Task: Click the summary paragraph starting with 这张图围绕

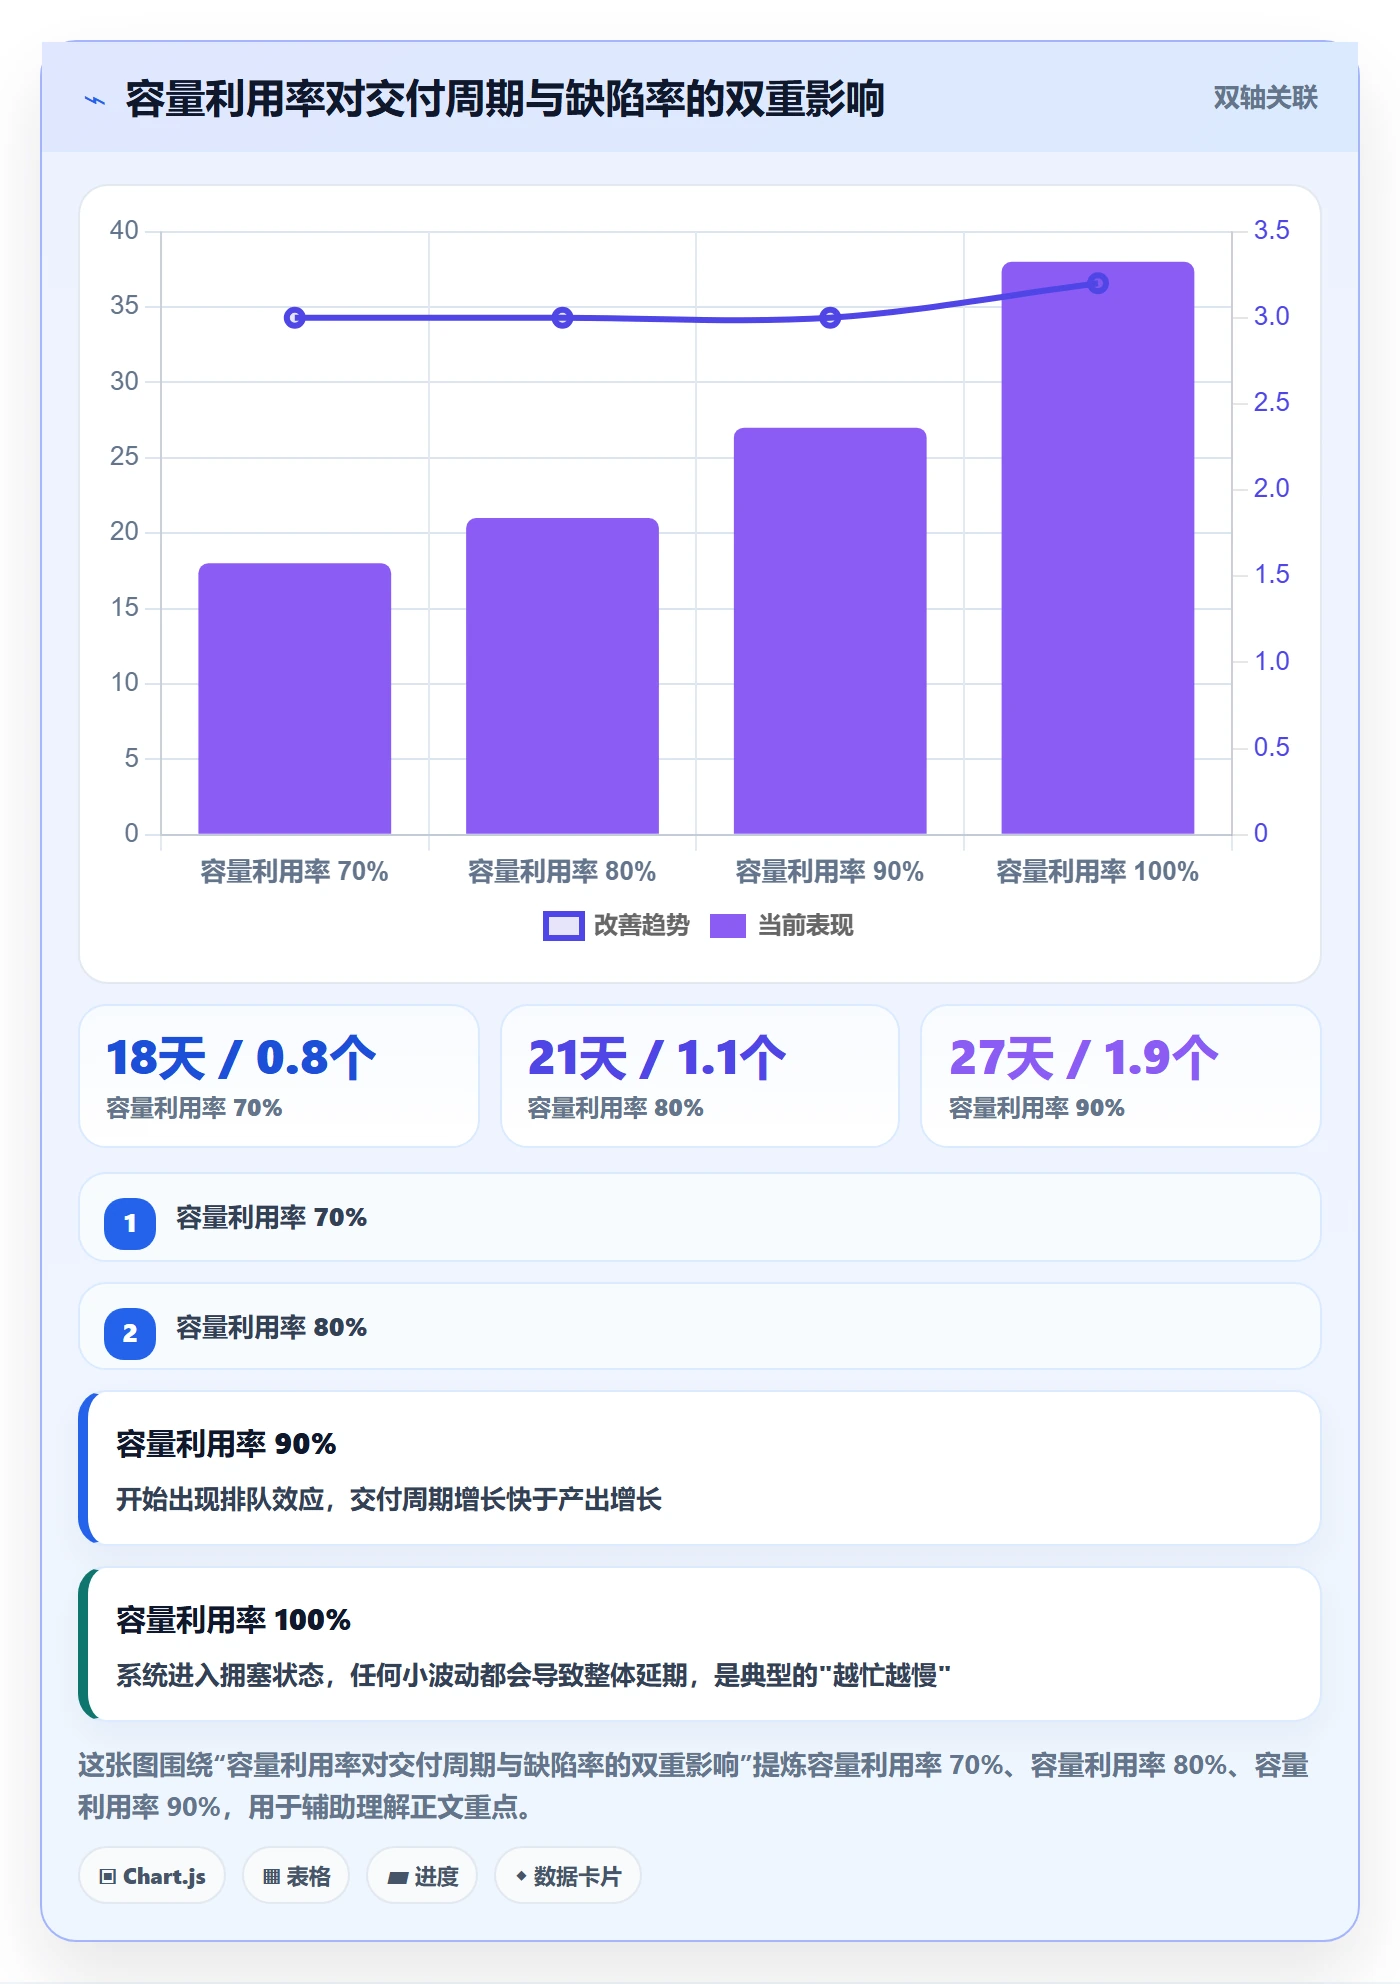Action: (x=694, y=1786)
